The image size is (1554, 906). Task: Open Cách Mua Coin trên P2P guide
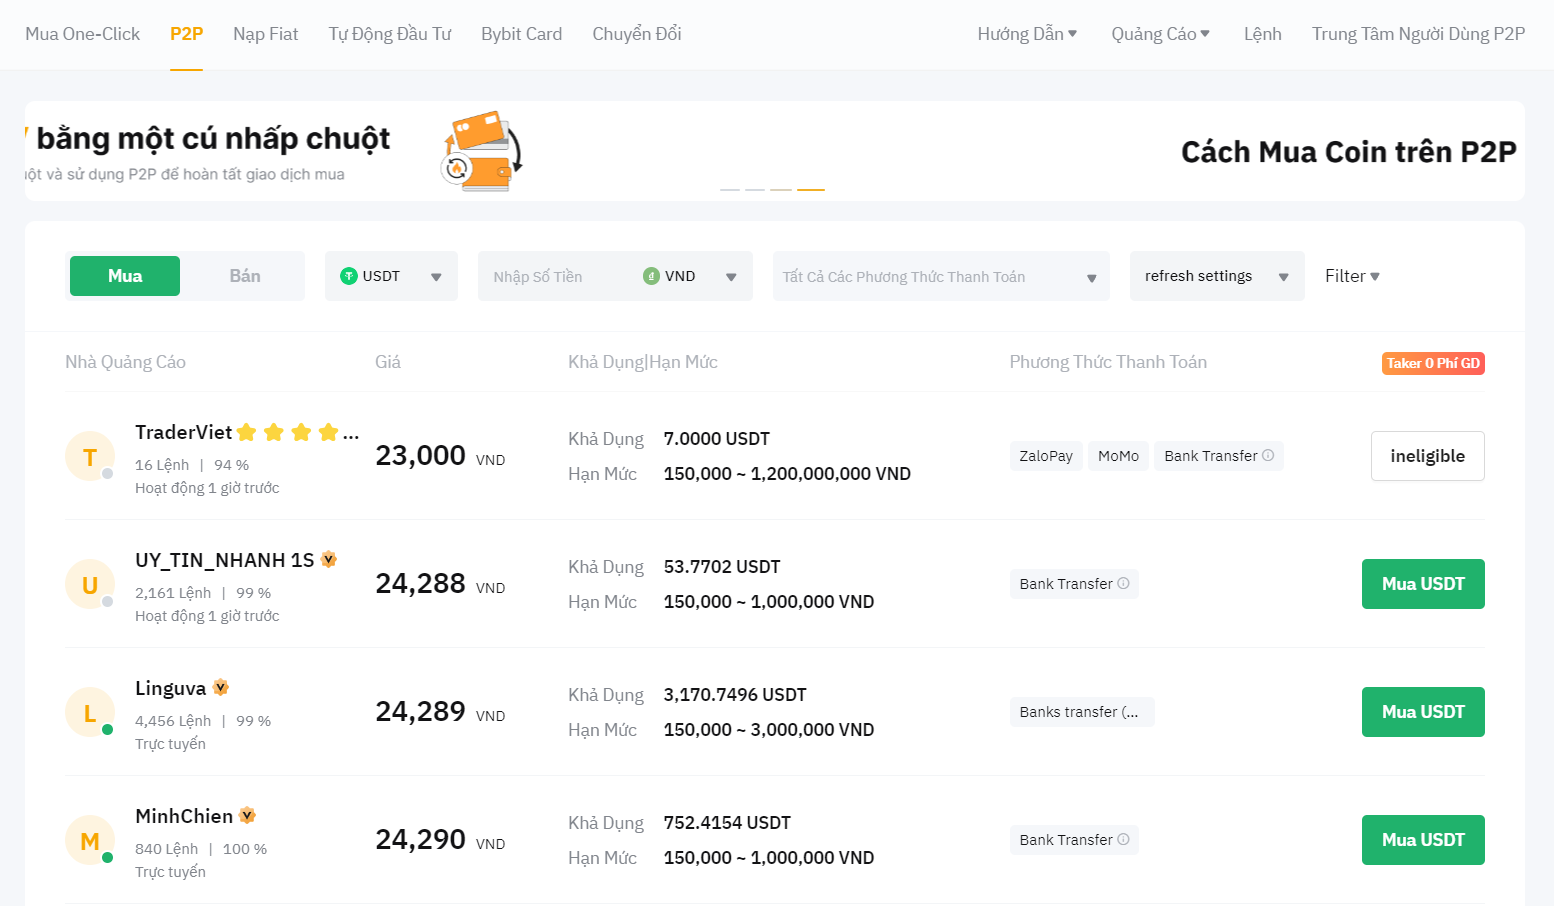[x=1348, y=152]
